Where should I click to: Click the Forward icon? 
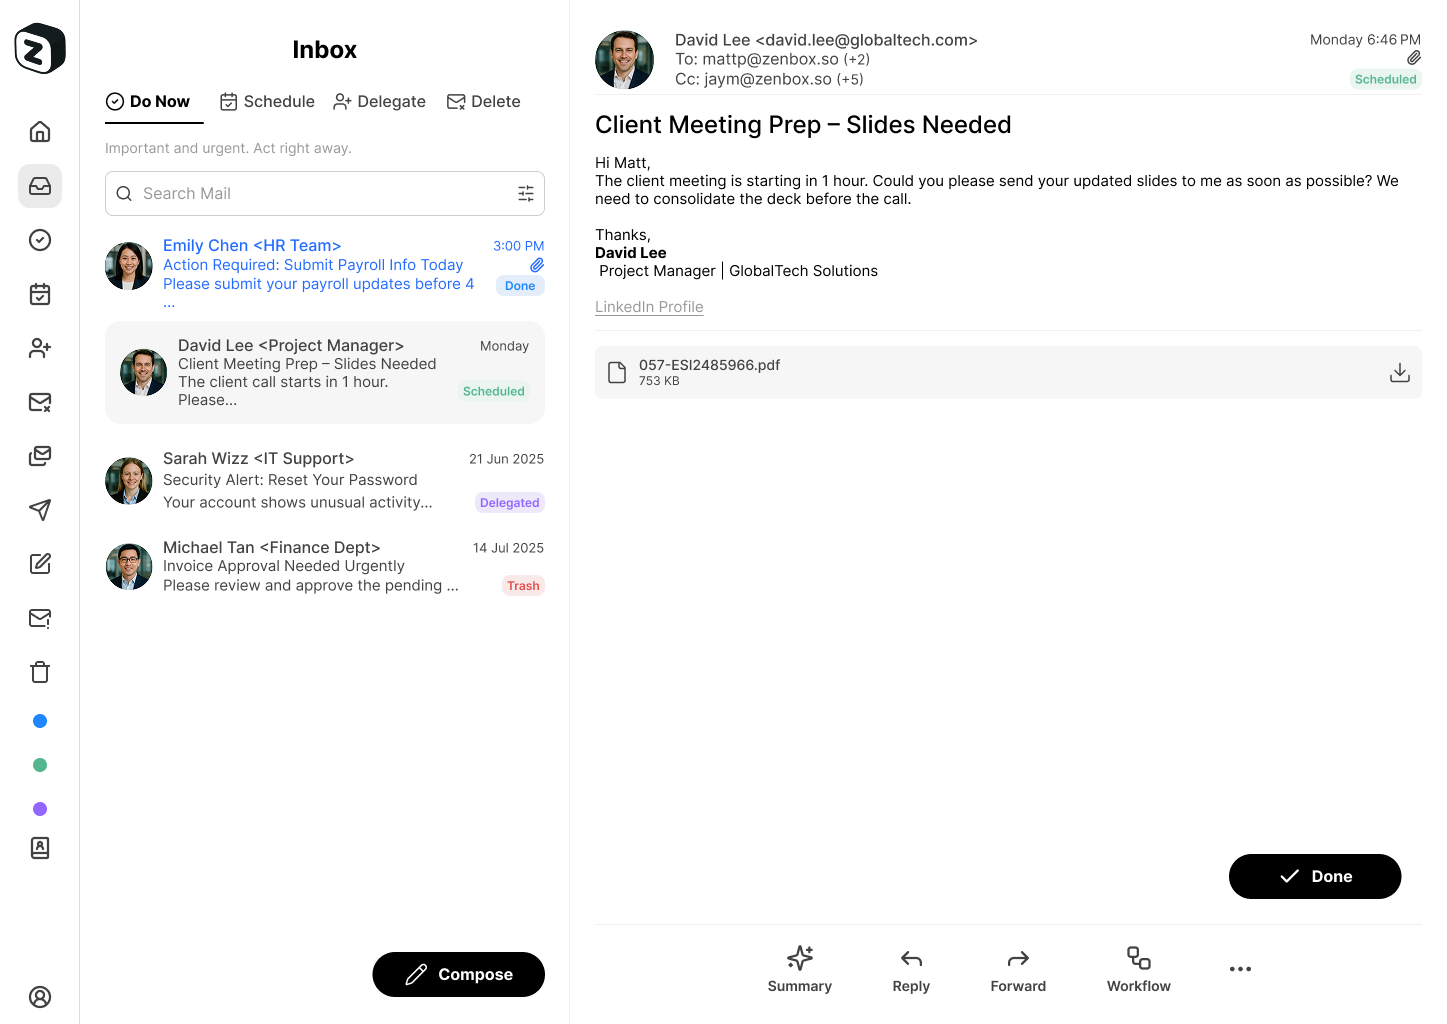[x=1017, y=968]
